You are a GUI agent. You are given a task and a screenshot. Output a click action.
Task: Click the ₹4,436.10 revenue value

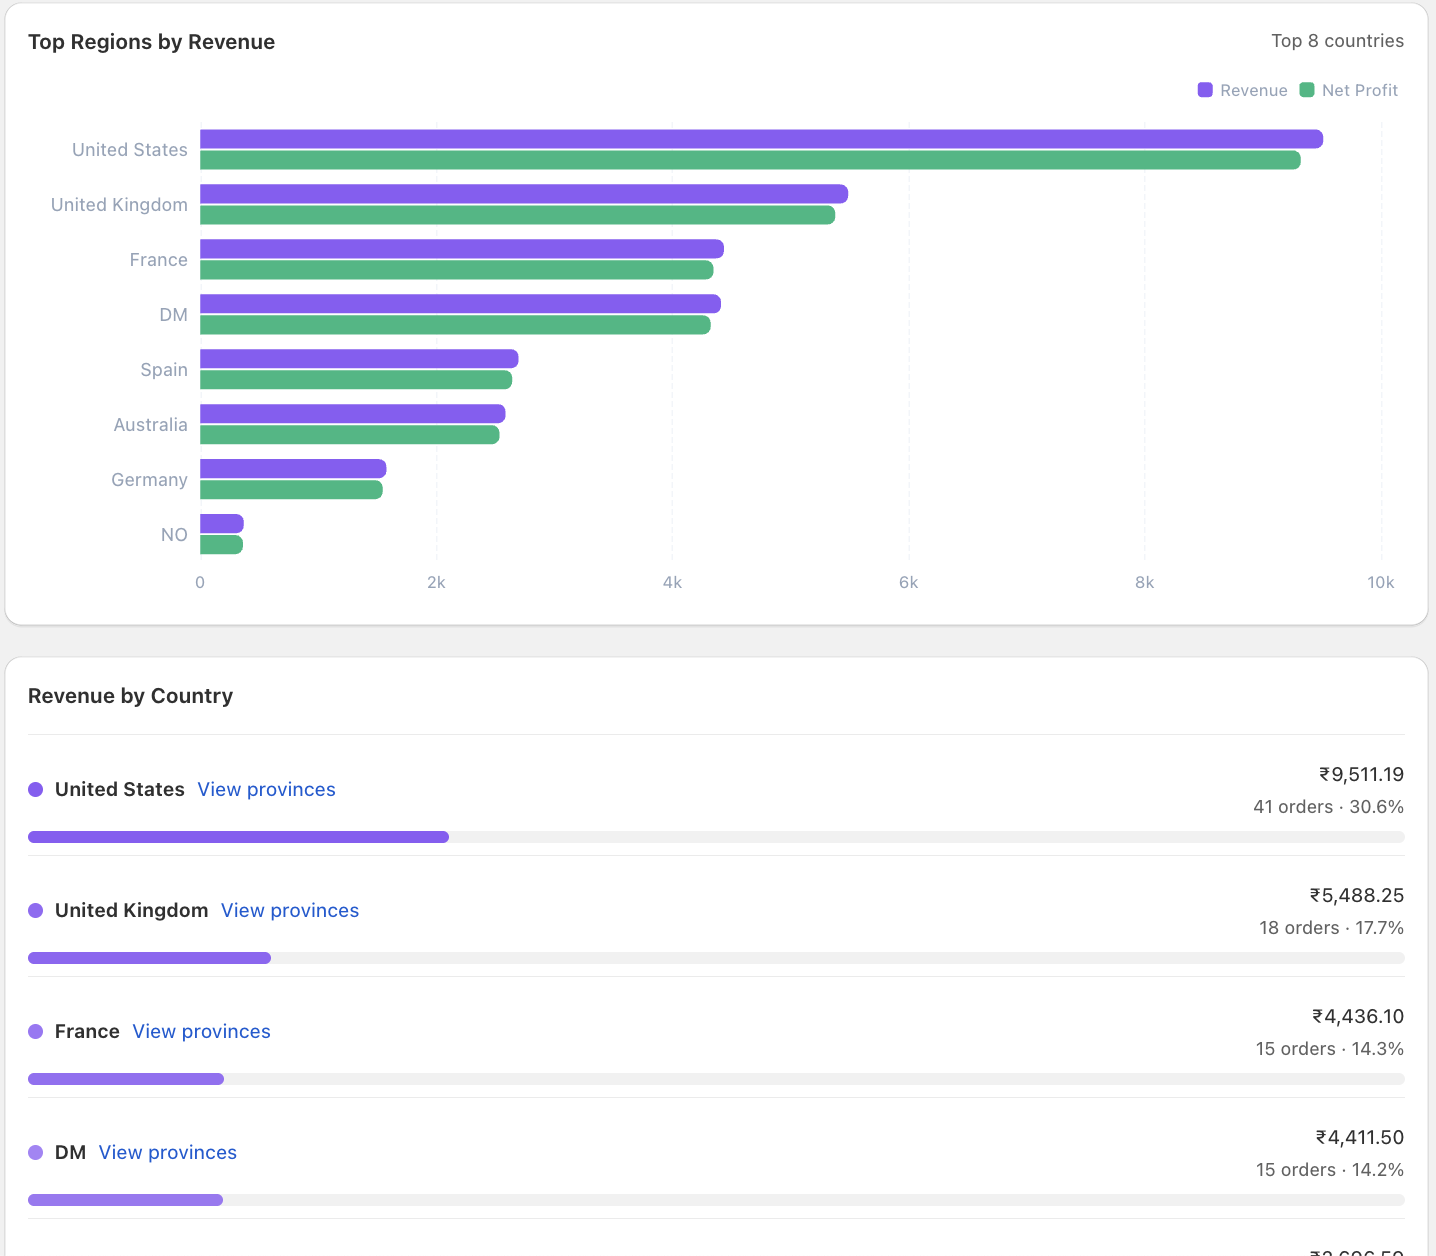click(1358, 1016)
